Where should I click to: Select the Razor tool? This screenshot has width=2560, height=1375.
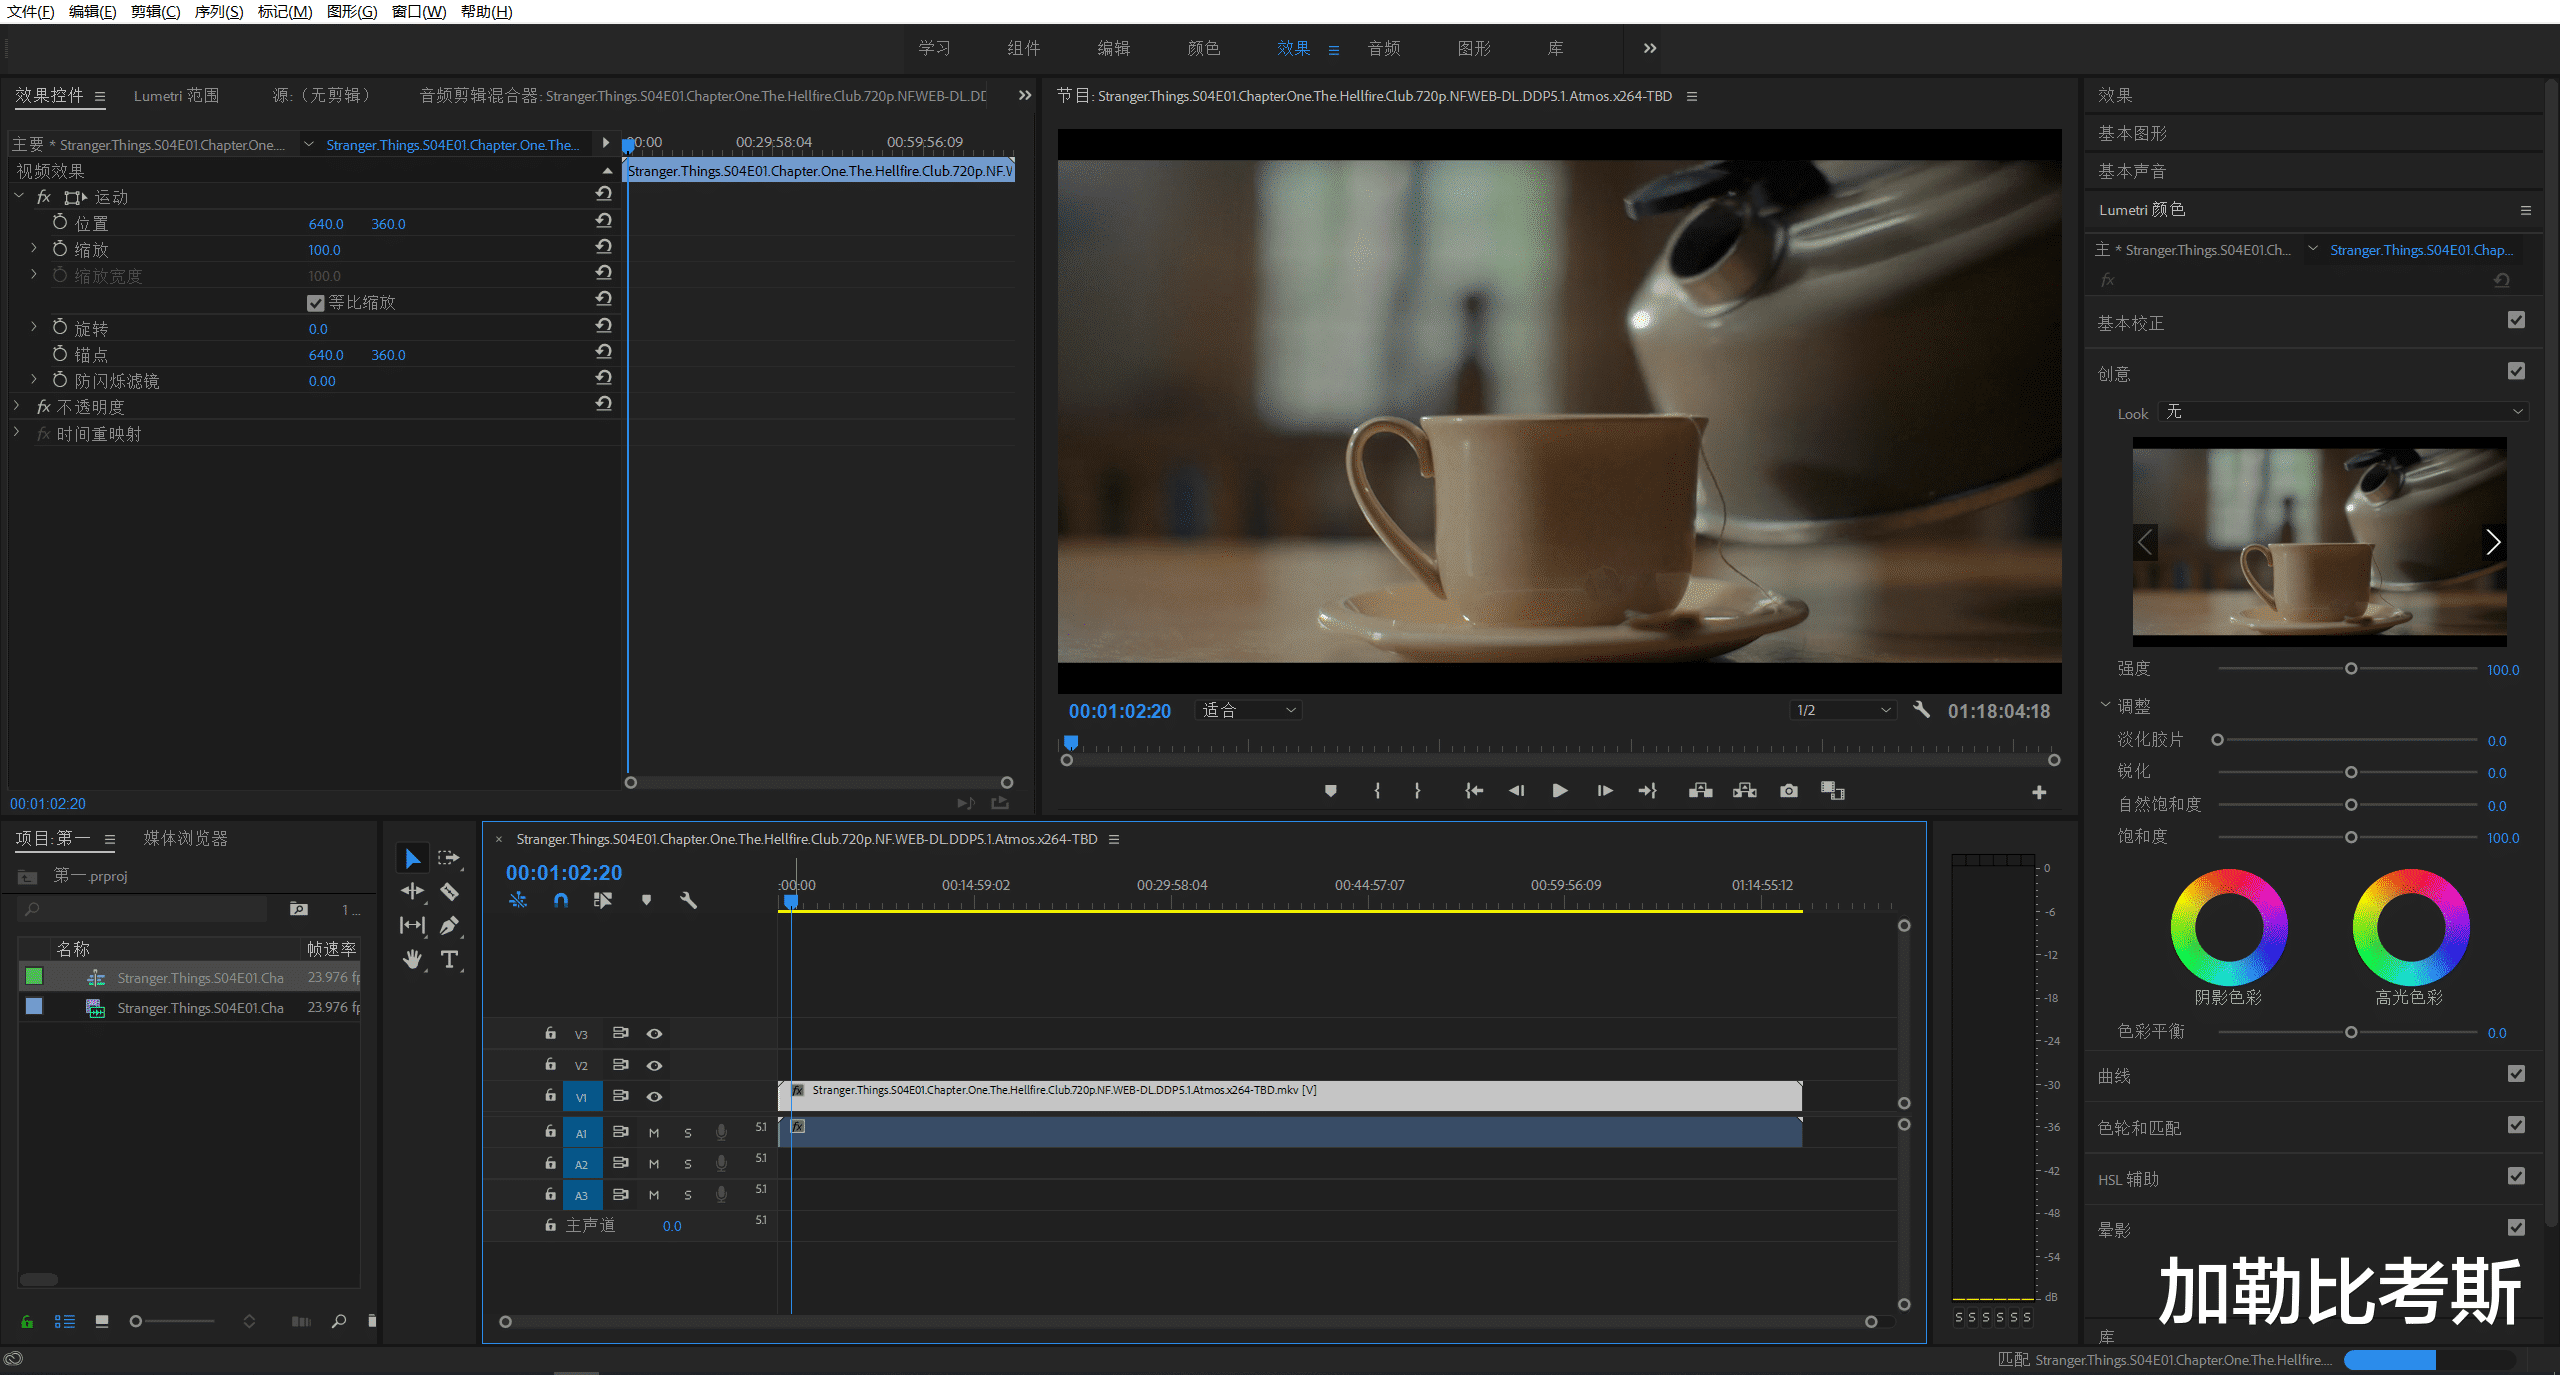(449, 891)
